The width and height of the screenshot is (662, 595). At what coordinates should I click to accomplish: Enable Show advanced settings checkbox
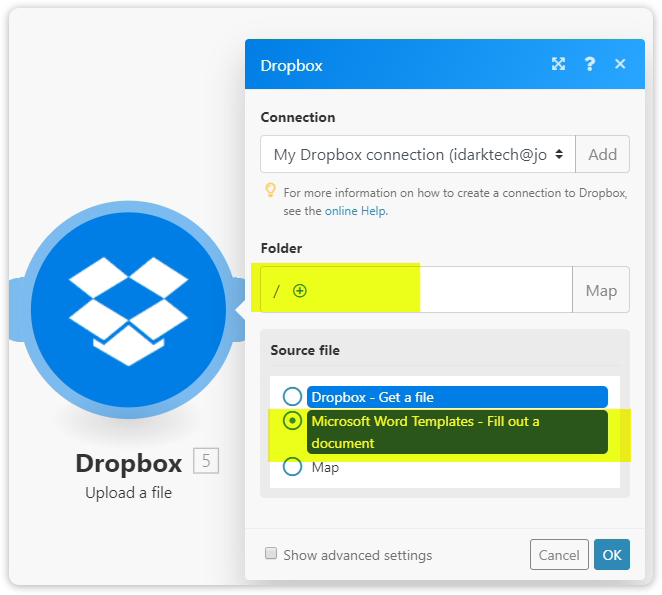[x=271, y=553]
